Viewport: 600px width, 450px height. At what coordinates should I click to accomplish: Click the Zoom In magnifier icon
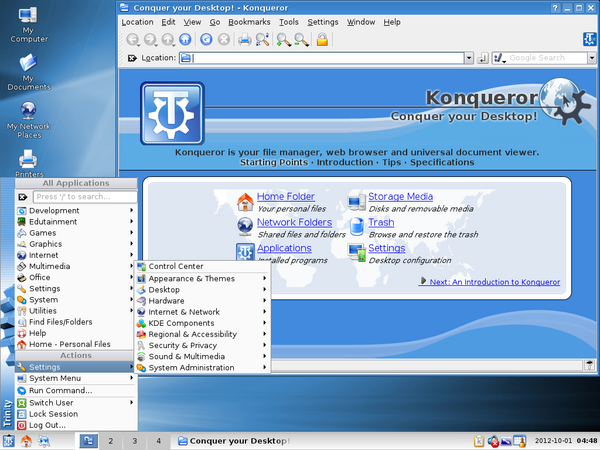(x=283, y=40)
